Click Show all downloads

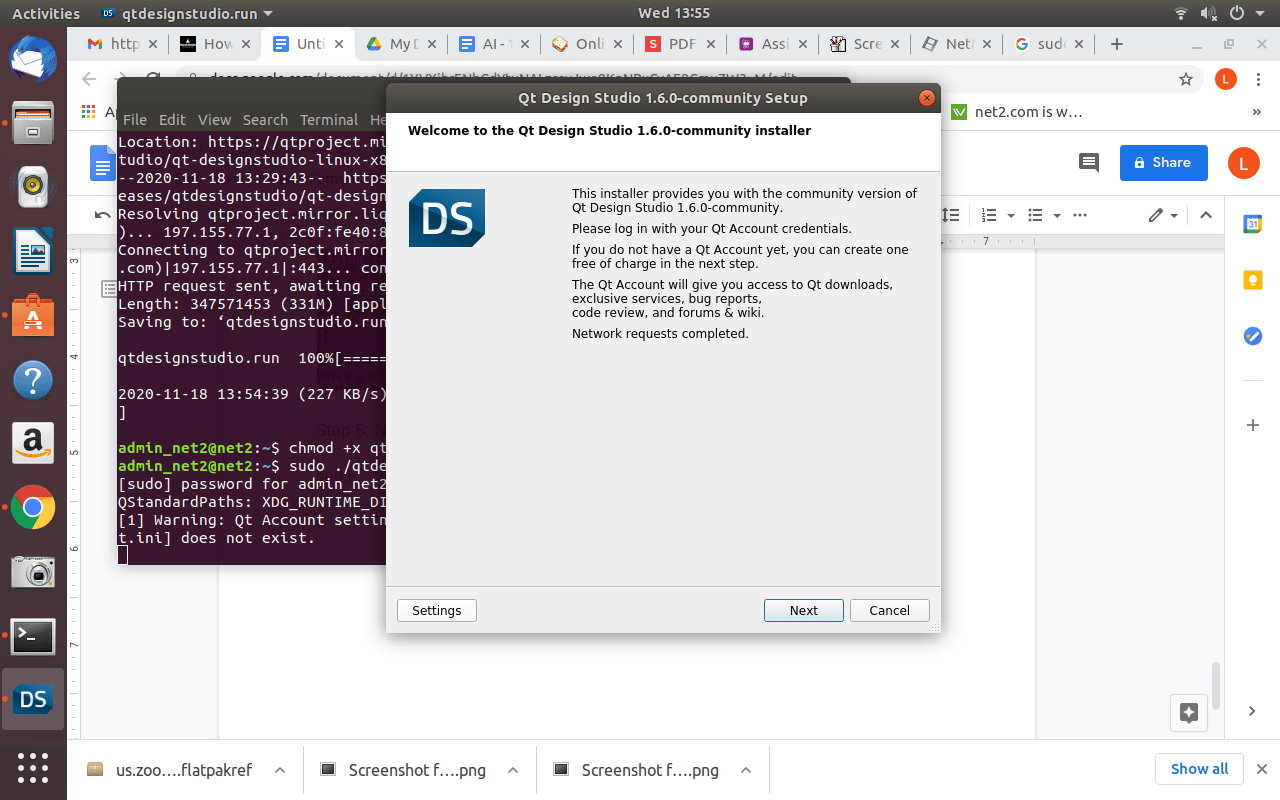tap(1199, 769)
